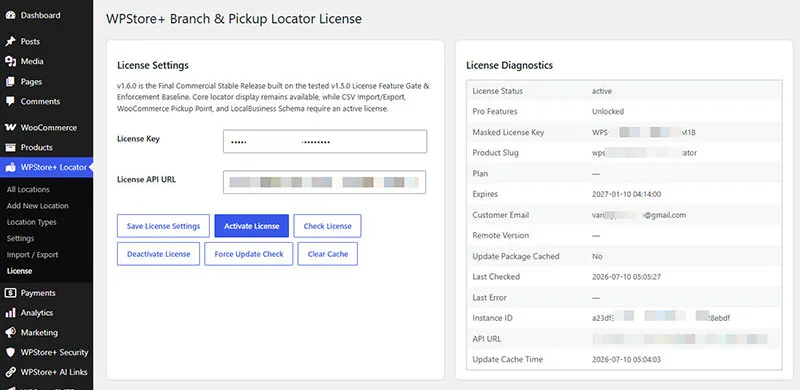Click the Instance ID value

click(x=661, y=318)
